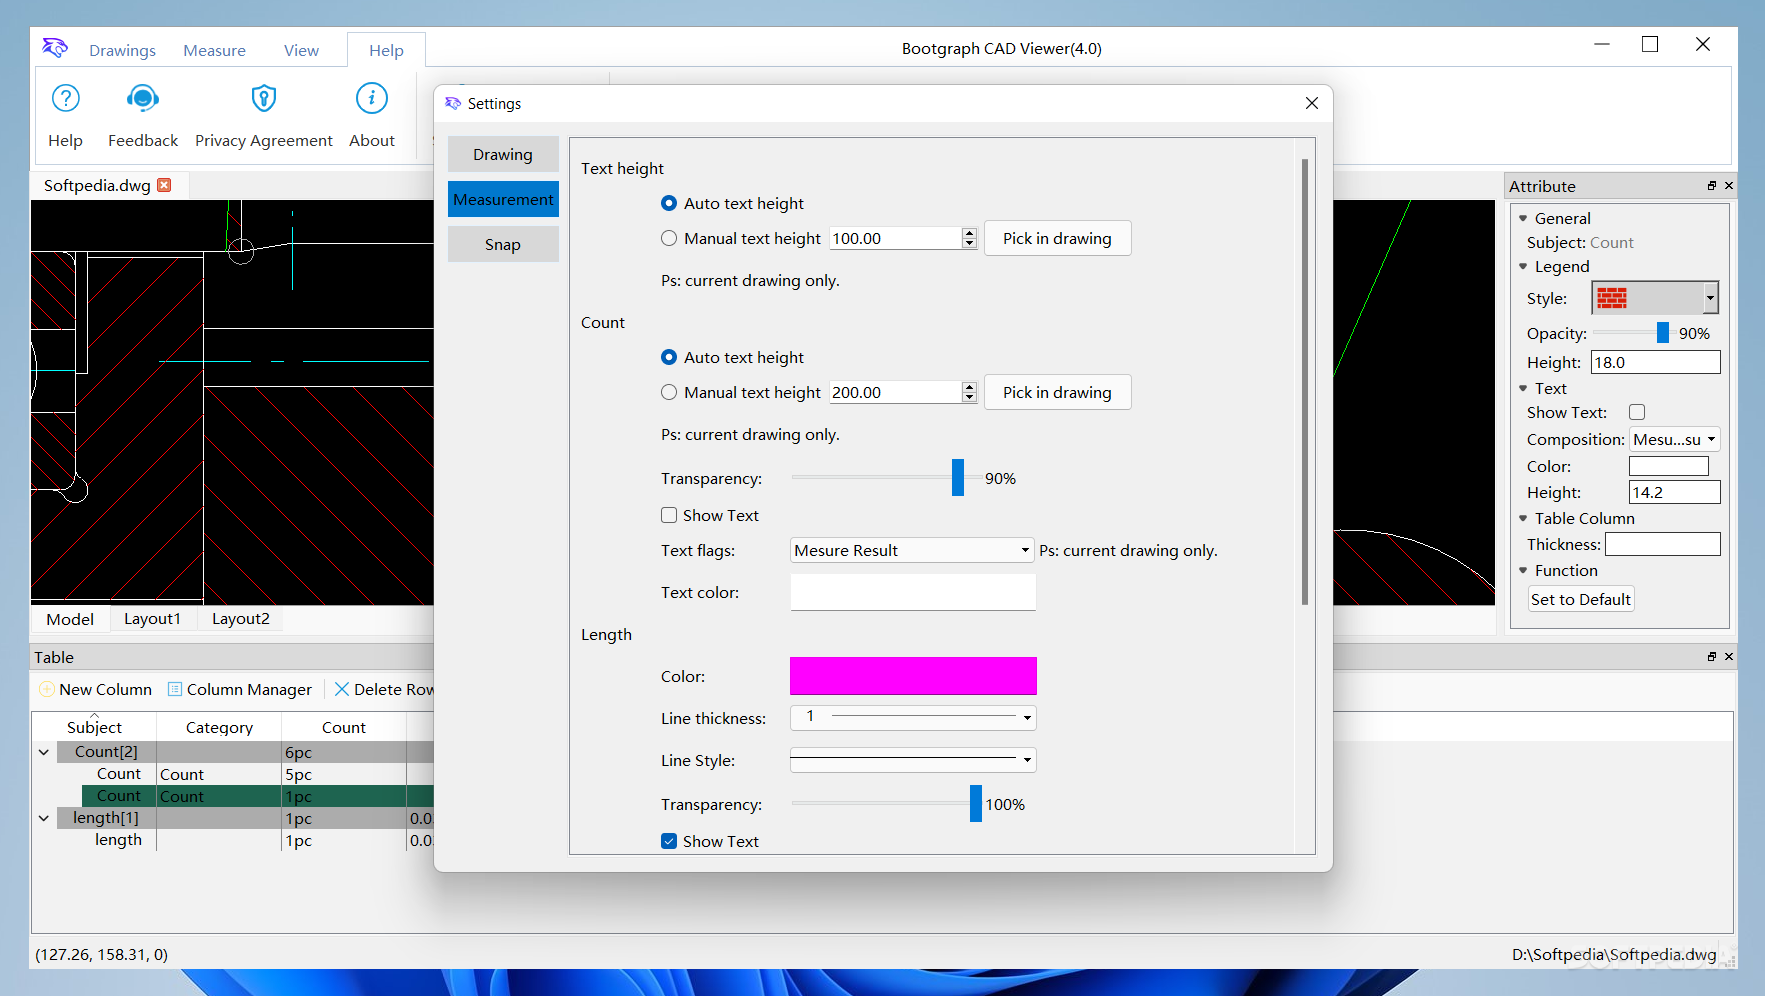Open the magenta Length Color swatch
The height and width of the screenshot is (996, 1765).
tap(913, 676)
